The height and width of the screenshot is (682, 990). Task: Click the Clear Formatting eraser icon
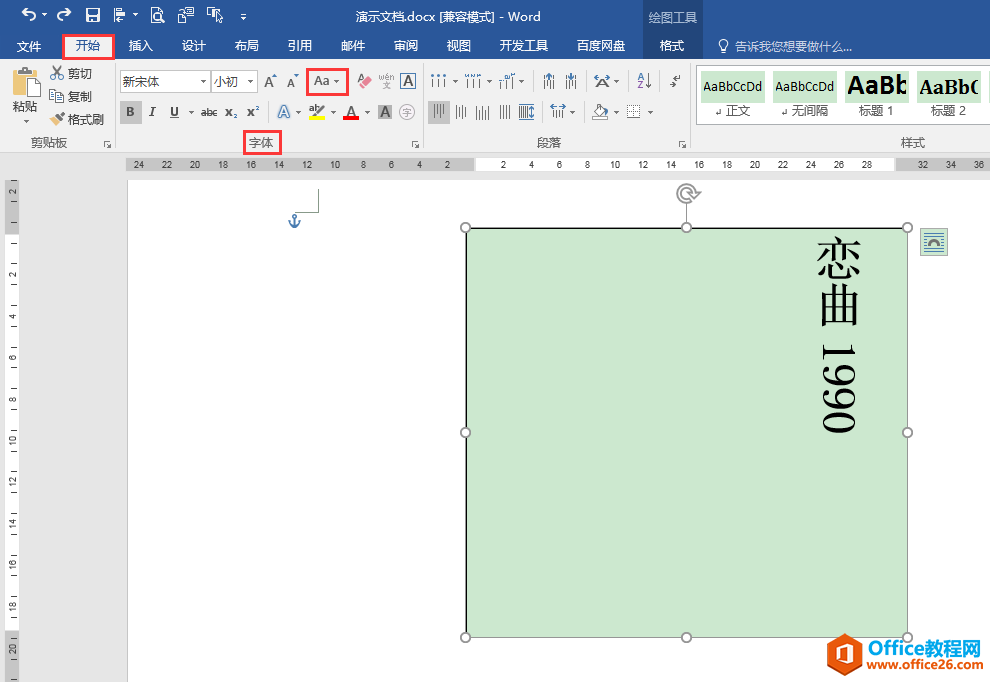[x=364, y=81]
